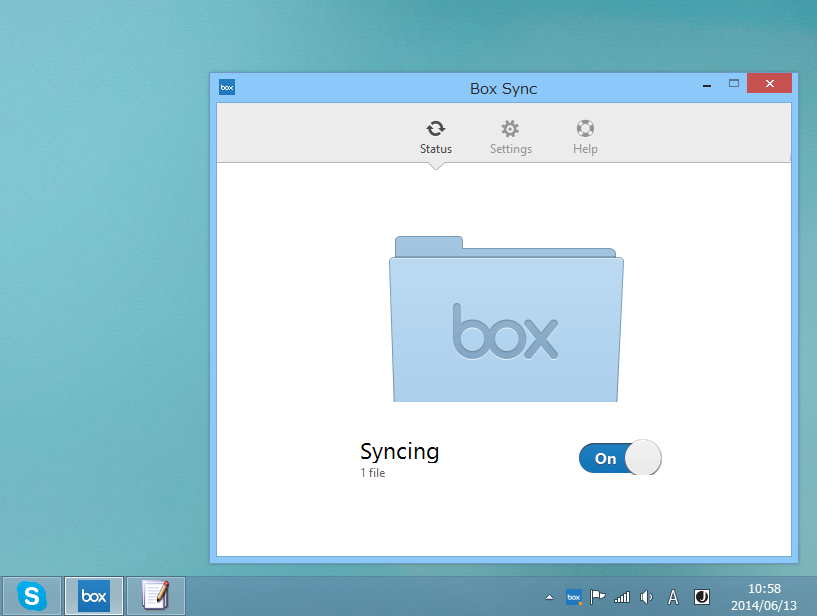Screen dimensions: 817x616
Task: Start Skype from the taskbar
Action: point(31,596)
